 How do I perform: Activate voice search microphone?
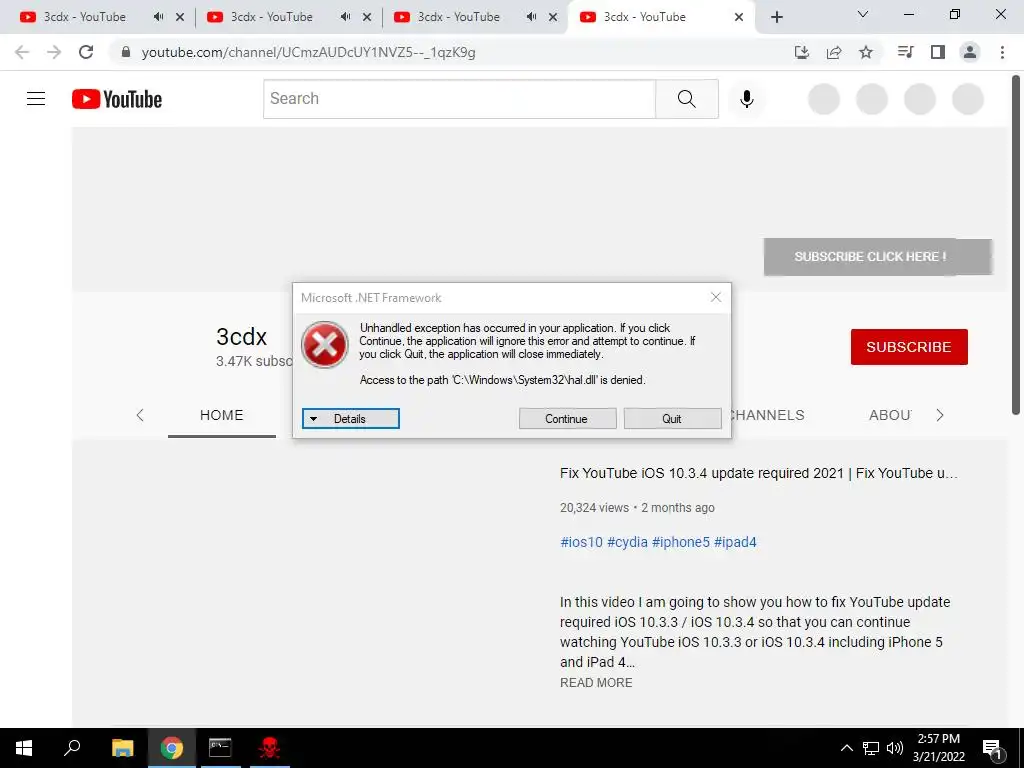click(746, 99)
